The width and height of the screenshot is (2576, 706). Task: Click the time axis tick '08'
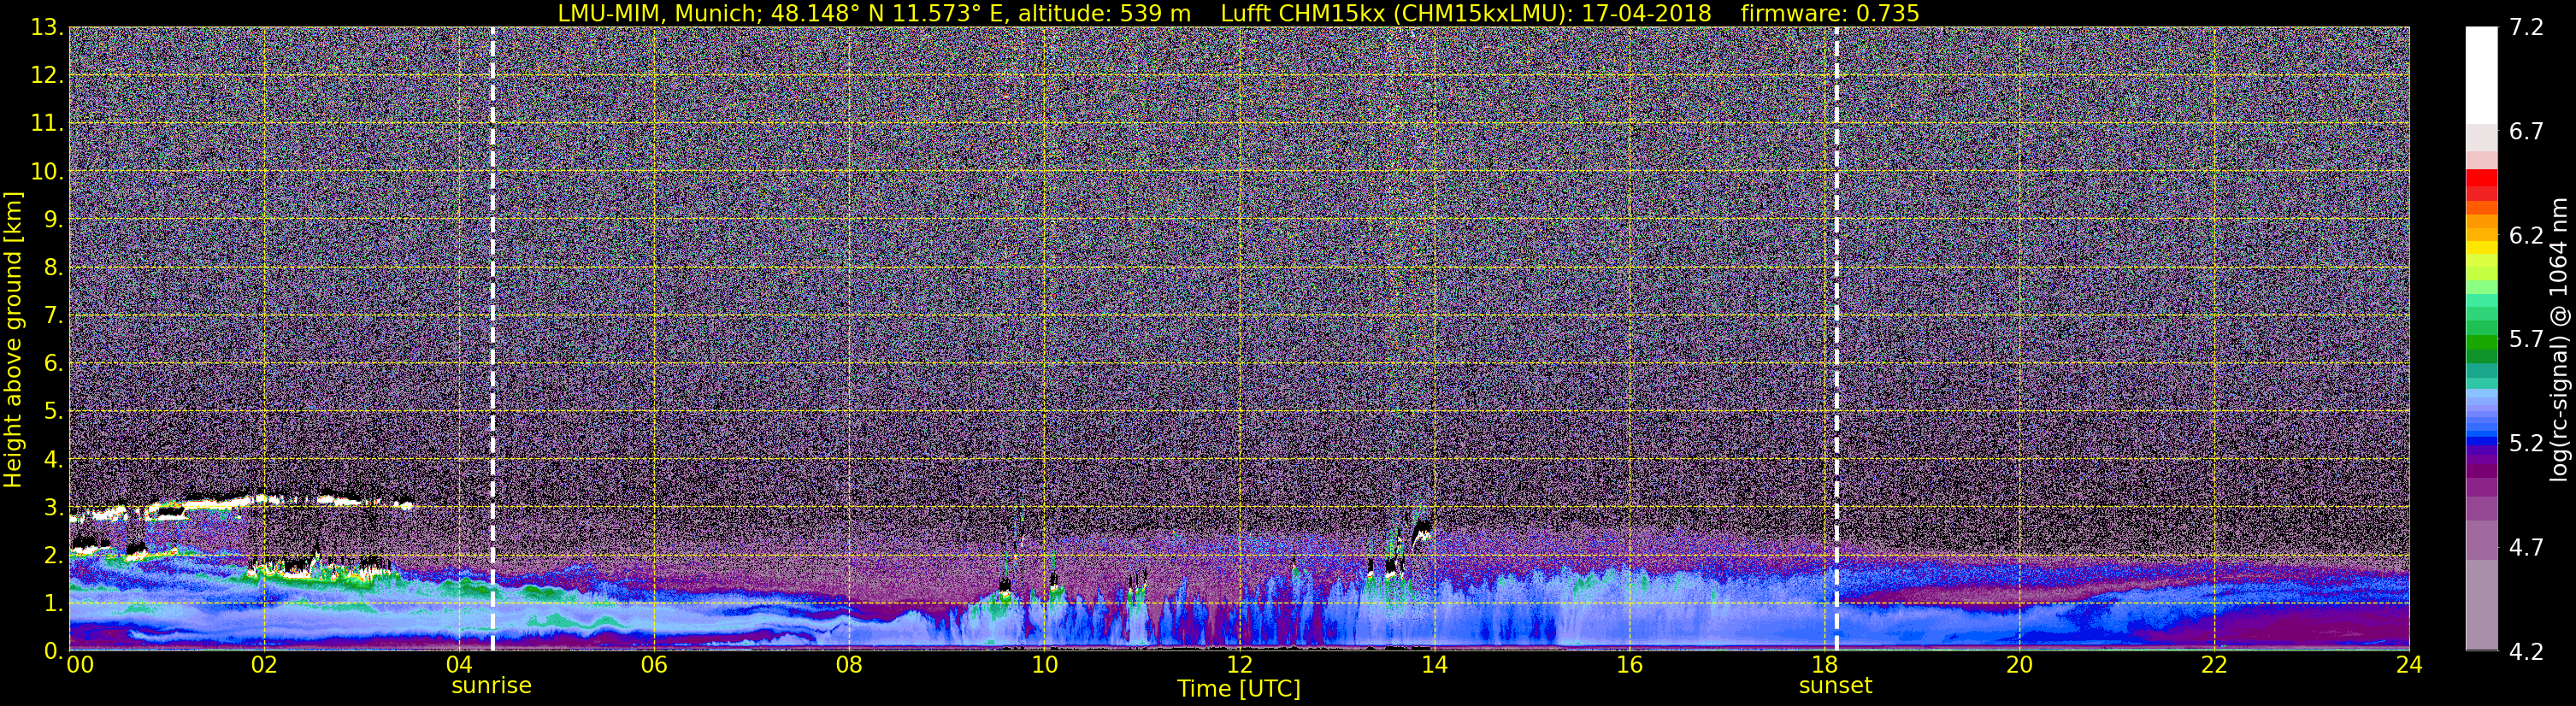[849, 666]
